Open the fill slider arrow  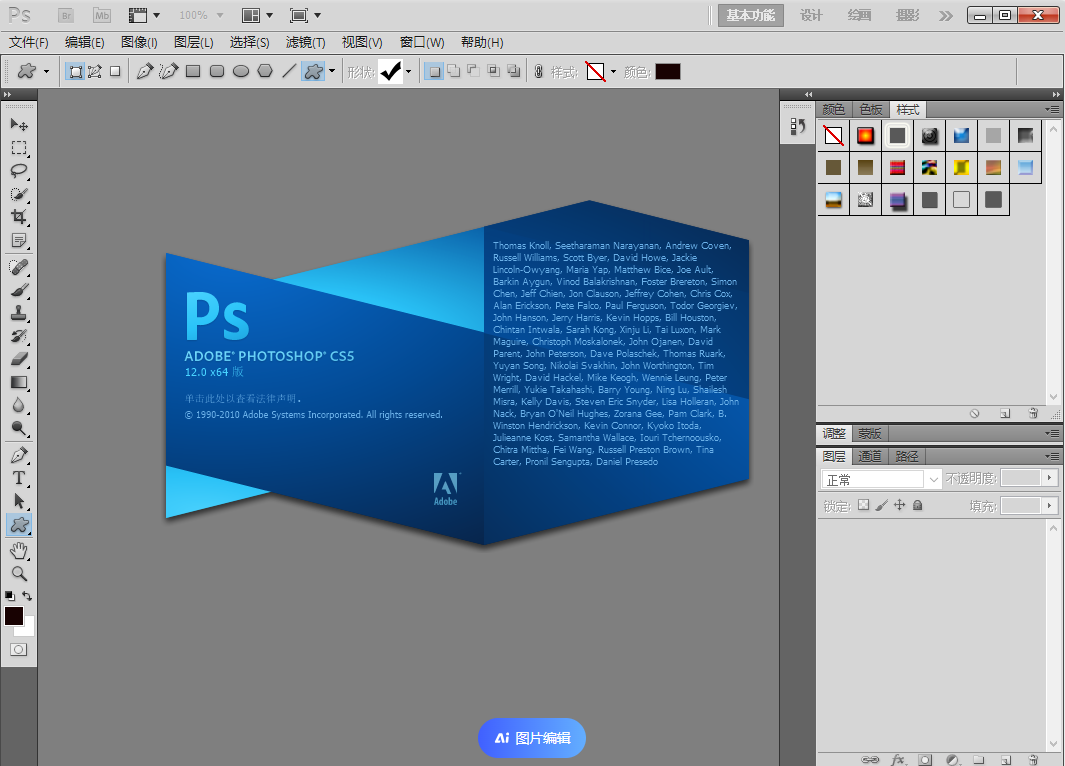[x=1049, y=506]
